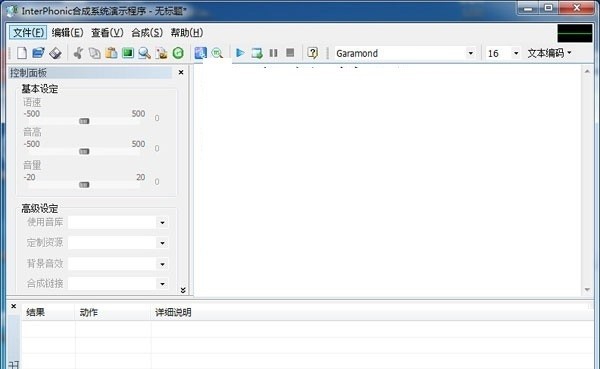The image size is (600, 369).
Task: Open the 文件(F) menu
Action: (28, 33)
